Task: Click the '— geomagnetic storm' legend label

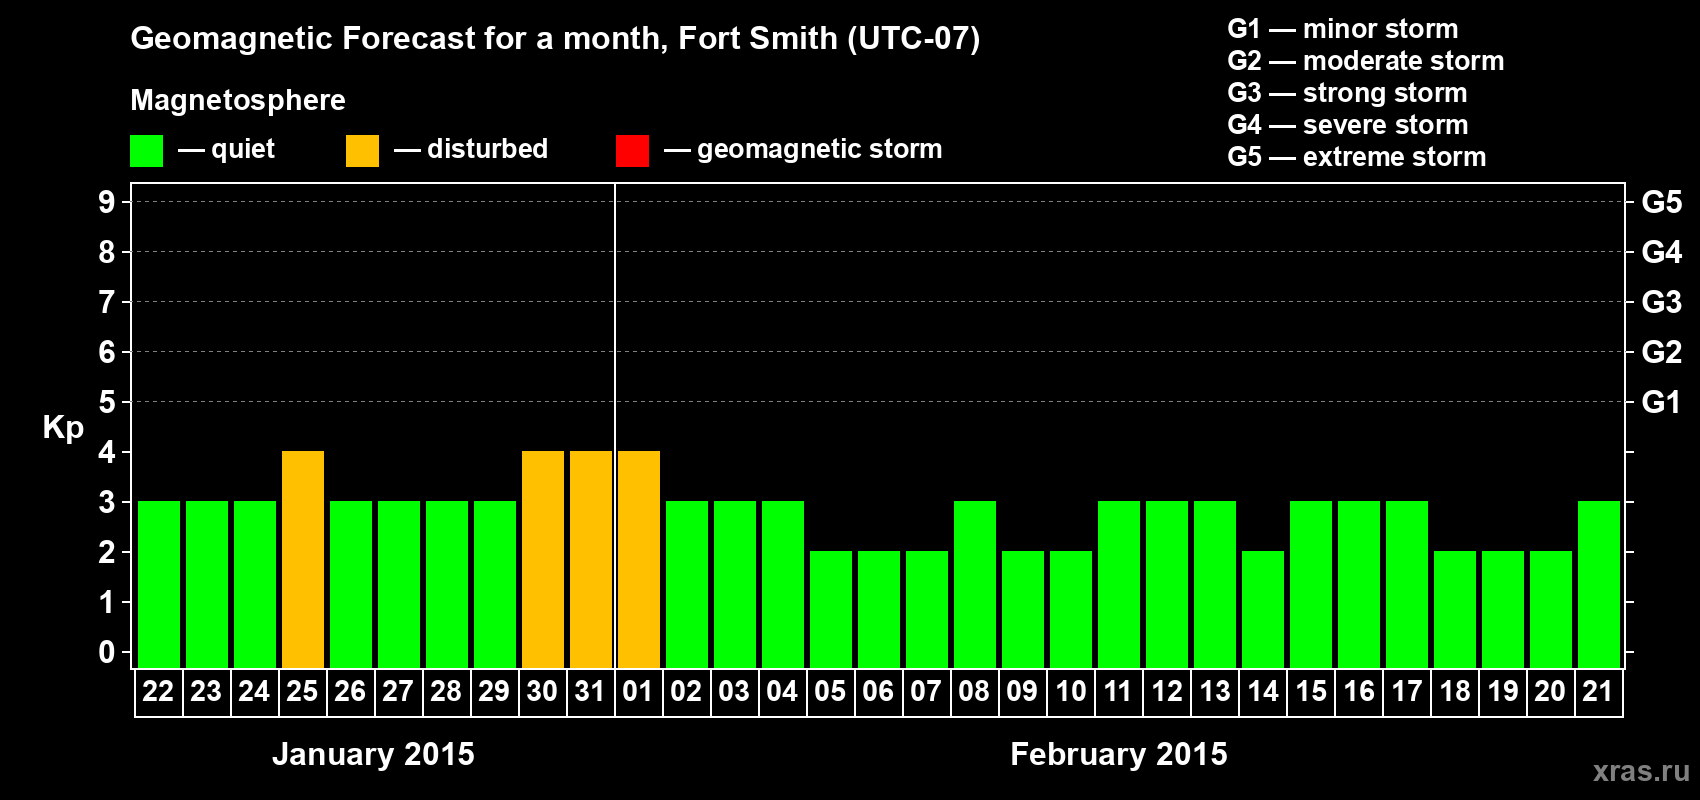Action: pyautogui.click(x=803, y=149)
